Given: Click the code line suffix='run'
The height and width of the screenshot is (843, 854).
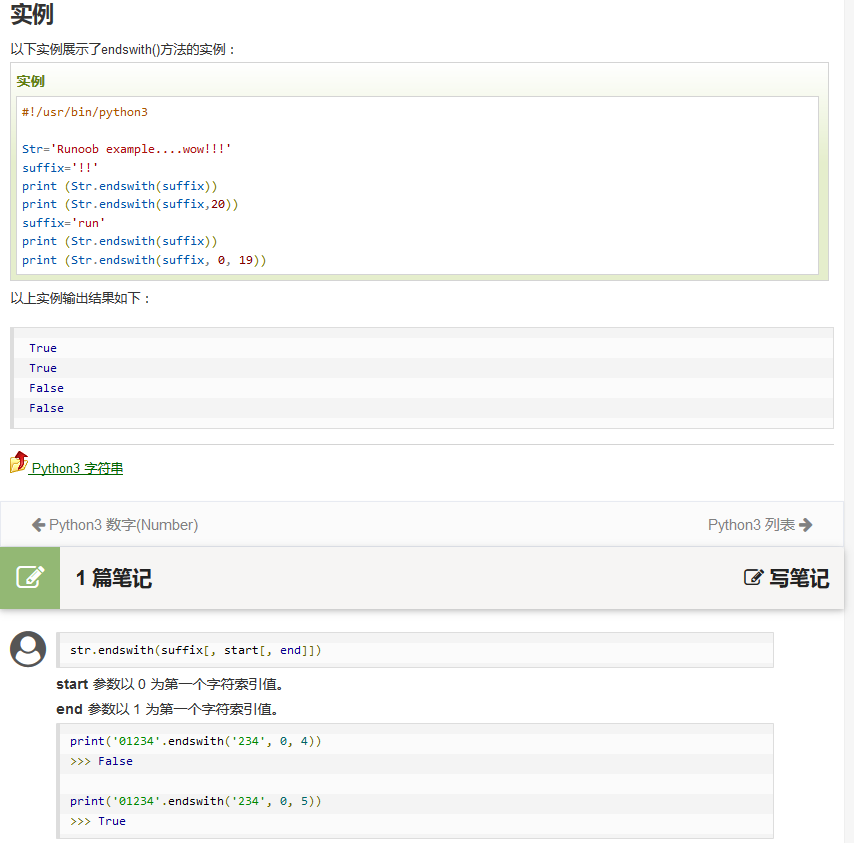Looking at the screenshot, I should 63,223.
